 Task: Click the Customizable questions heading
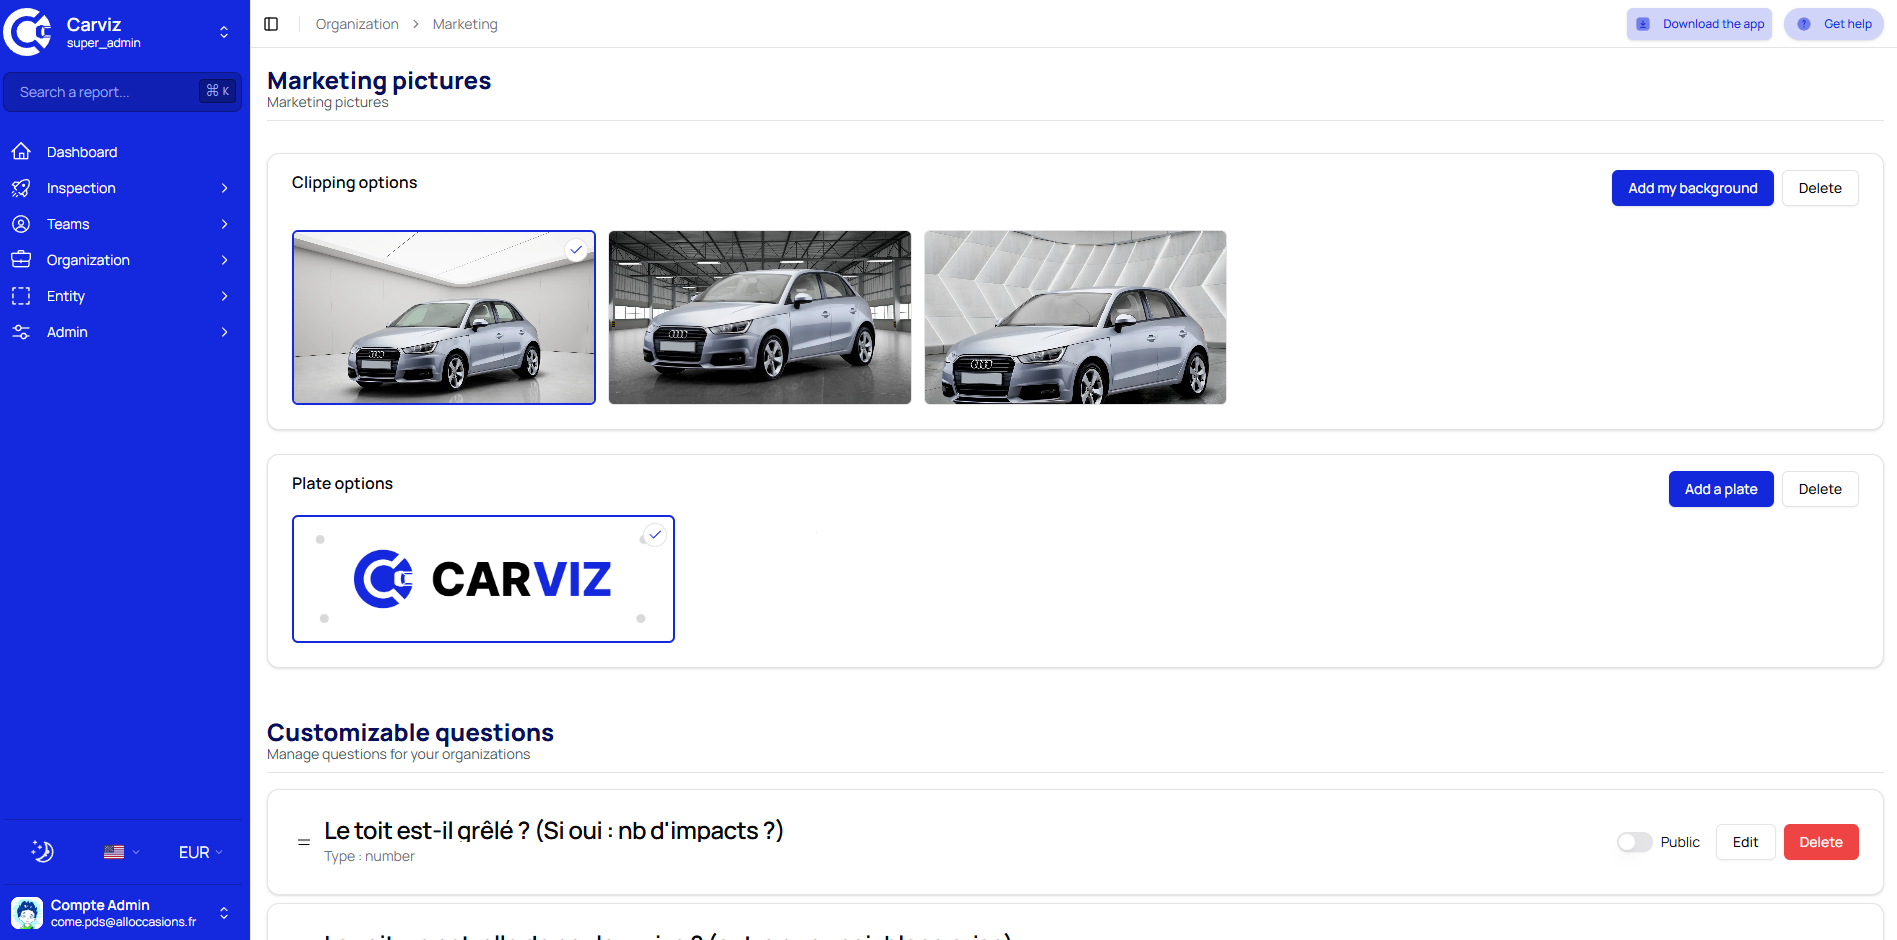(x=410, y=732)
